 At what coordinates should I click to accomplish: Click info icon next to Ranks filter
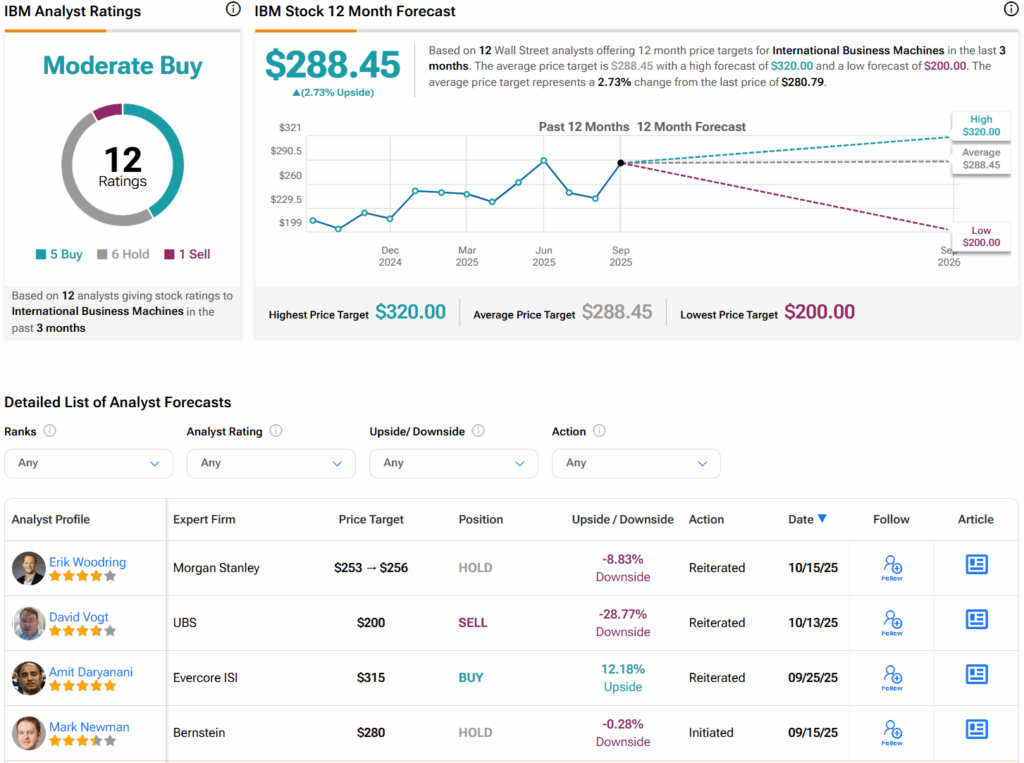pyautogui.click(x=49, y=431)
